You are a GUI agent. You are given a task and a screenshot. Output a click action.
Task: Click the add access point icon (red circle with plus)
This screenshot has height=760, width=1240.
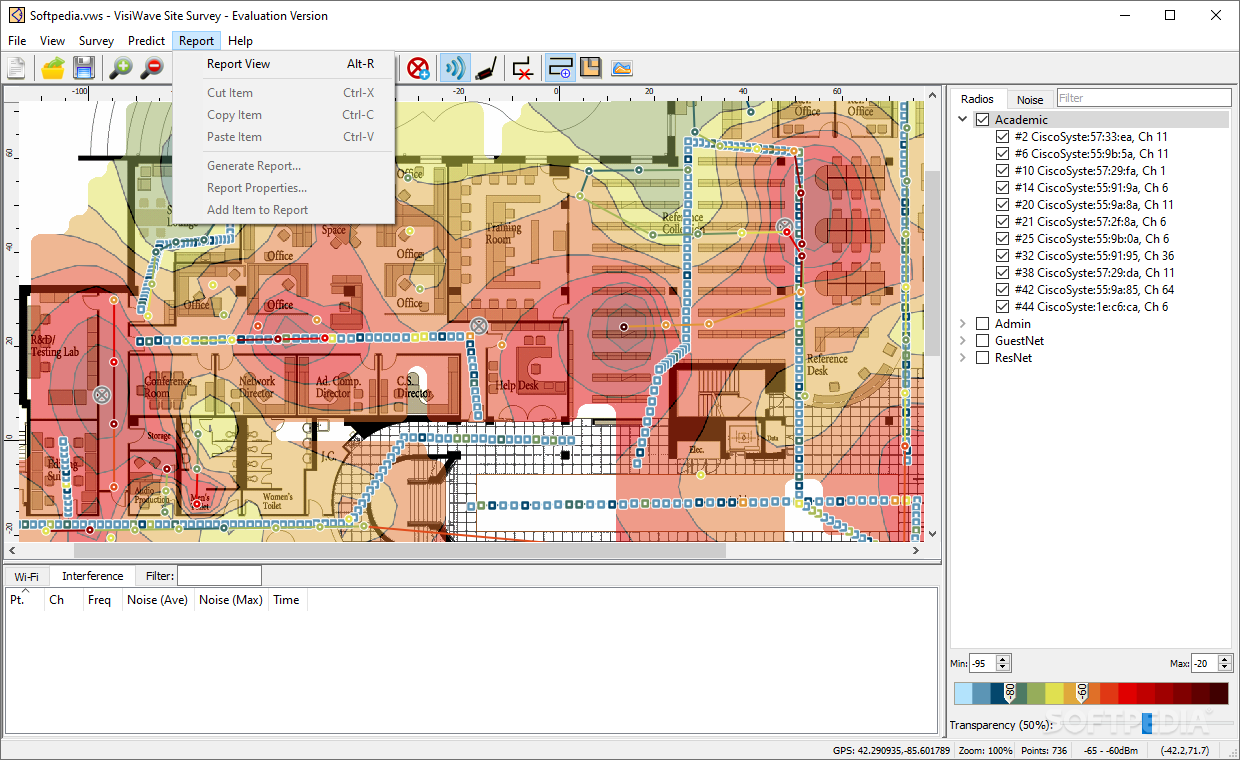[418, 68]
